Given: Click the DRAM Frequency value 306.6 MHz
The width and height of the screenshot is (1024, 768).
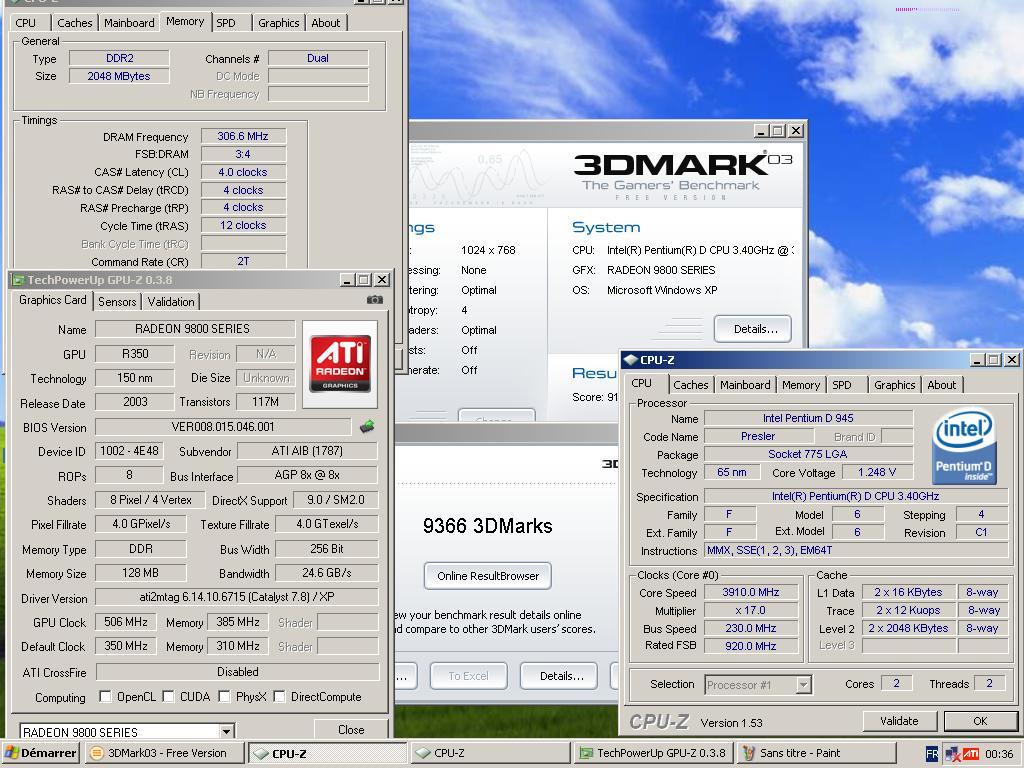Looking at the screenshot, I should (243, 136).
